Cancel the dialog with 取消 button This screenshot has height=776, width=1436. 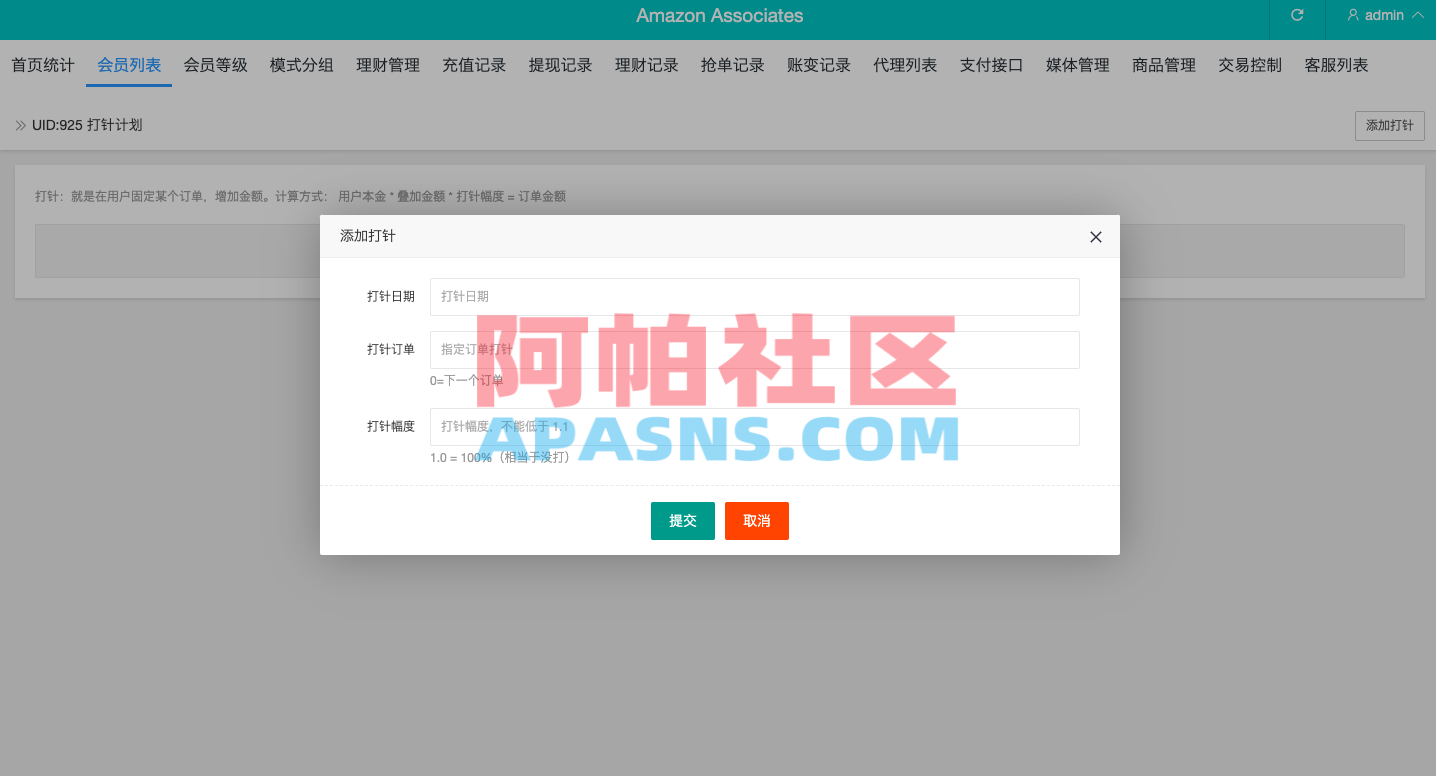pyautogui.click(x=757, y=521)
